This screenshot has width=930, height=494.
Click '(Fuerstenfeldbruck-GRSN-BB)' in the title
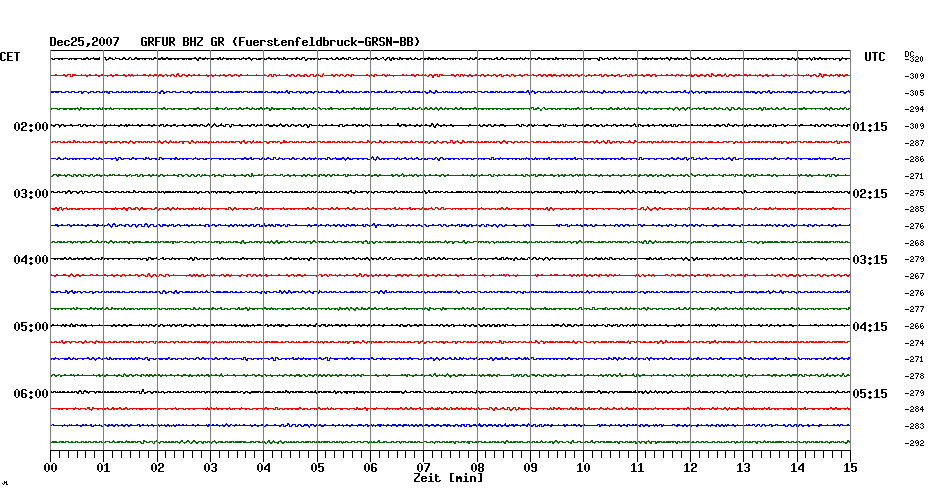[326, 42]
